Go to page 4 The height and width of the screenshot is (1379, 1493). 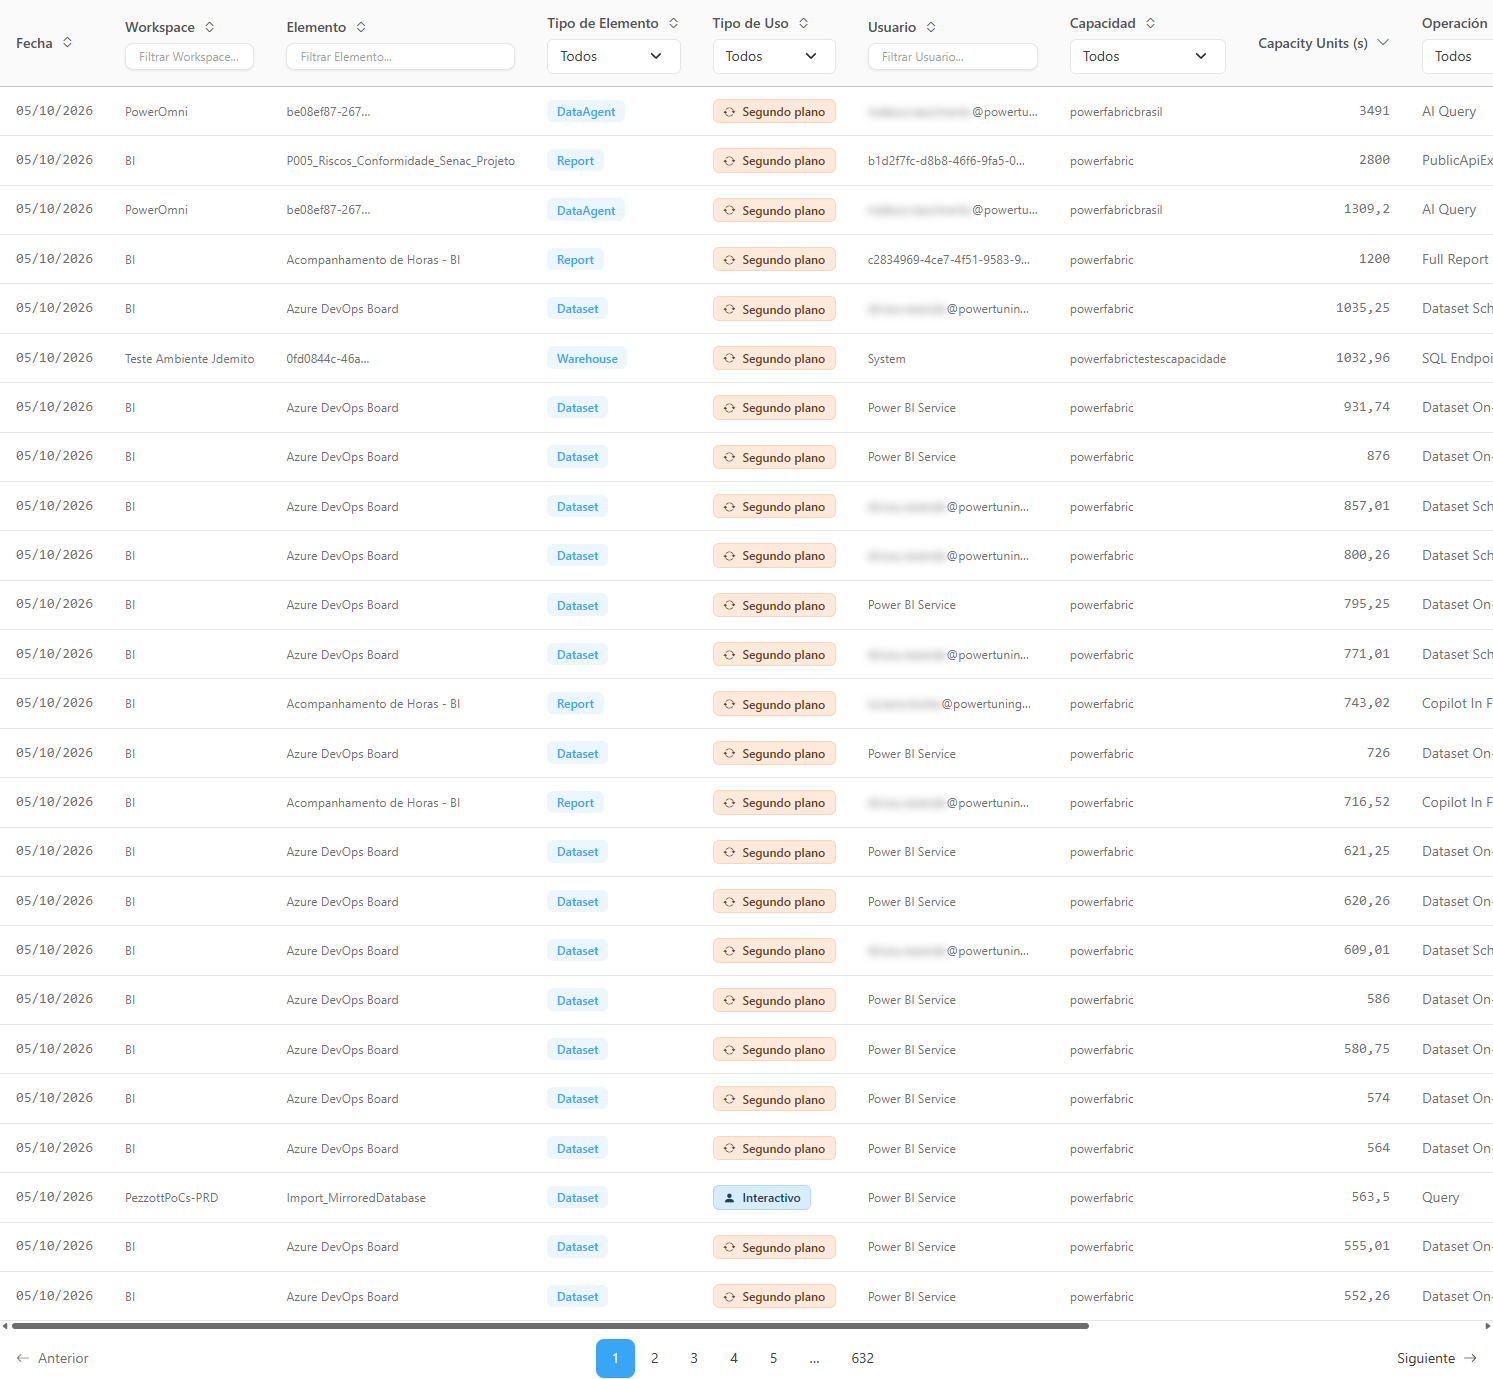734,1358
